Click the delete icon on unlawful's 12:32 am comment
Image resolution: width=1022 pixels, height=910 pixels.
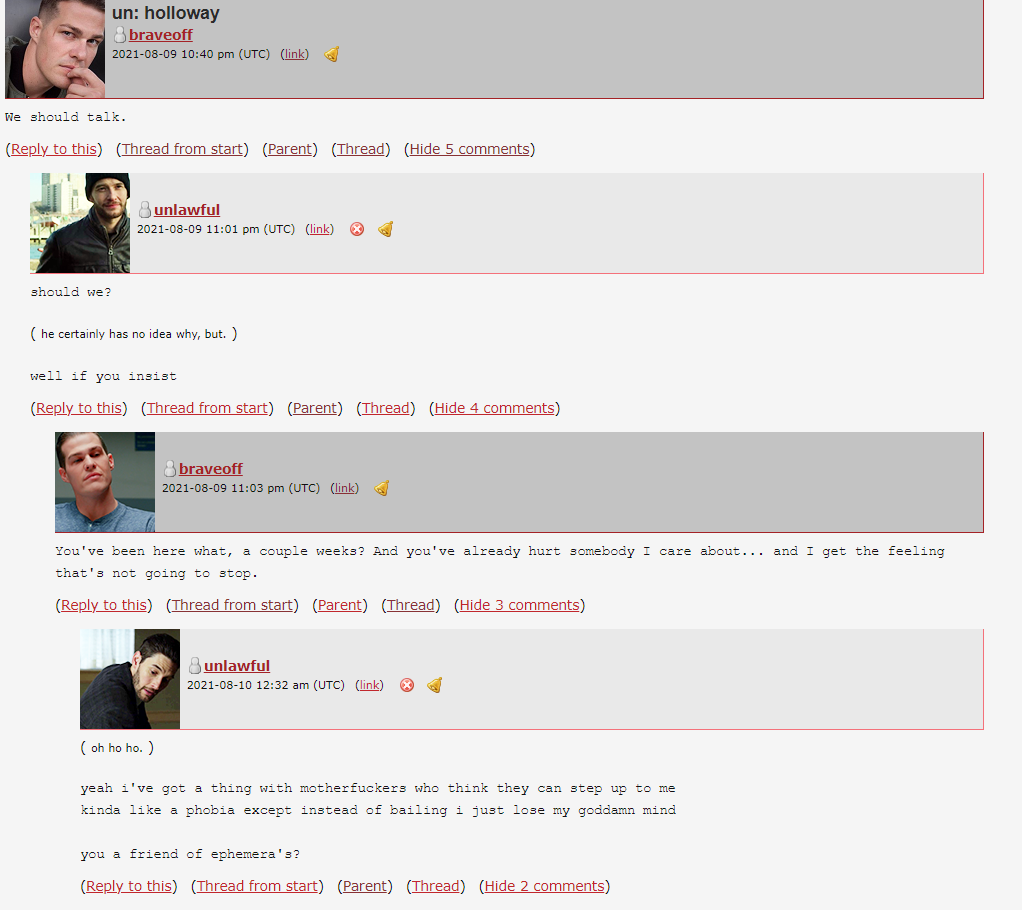pyautogui.click(x=407, y=685)
